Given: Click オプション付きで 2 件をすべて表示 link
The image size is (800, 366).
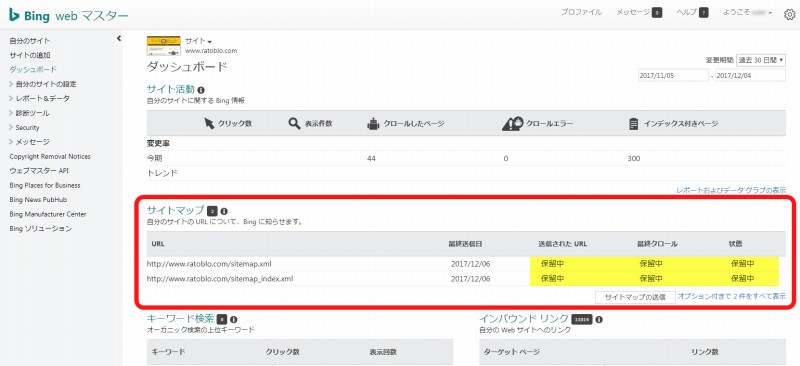Looking at the screenshot, I should (732, 296).
